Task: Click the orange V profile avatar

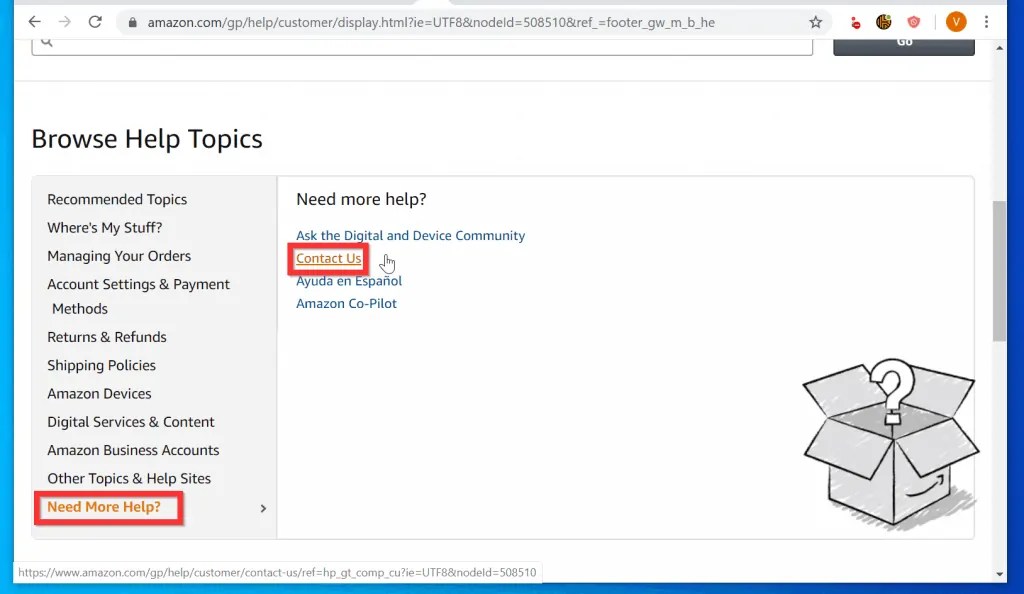Action: 957,20
